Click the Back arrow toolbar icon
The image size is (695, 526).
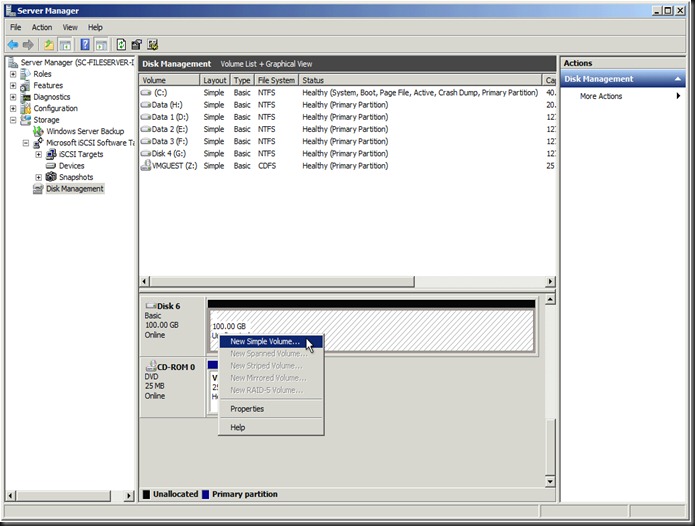coord(13,45)
